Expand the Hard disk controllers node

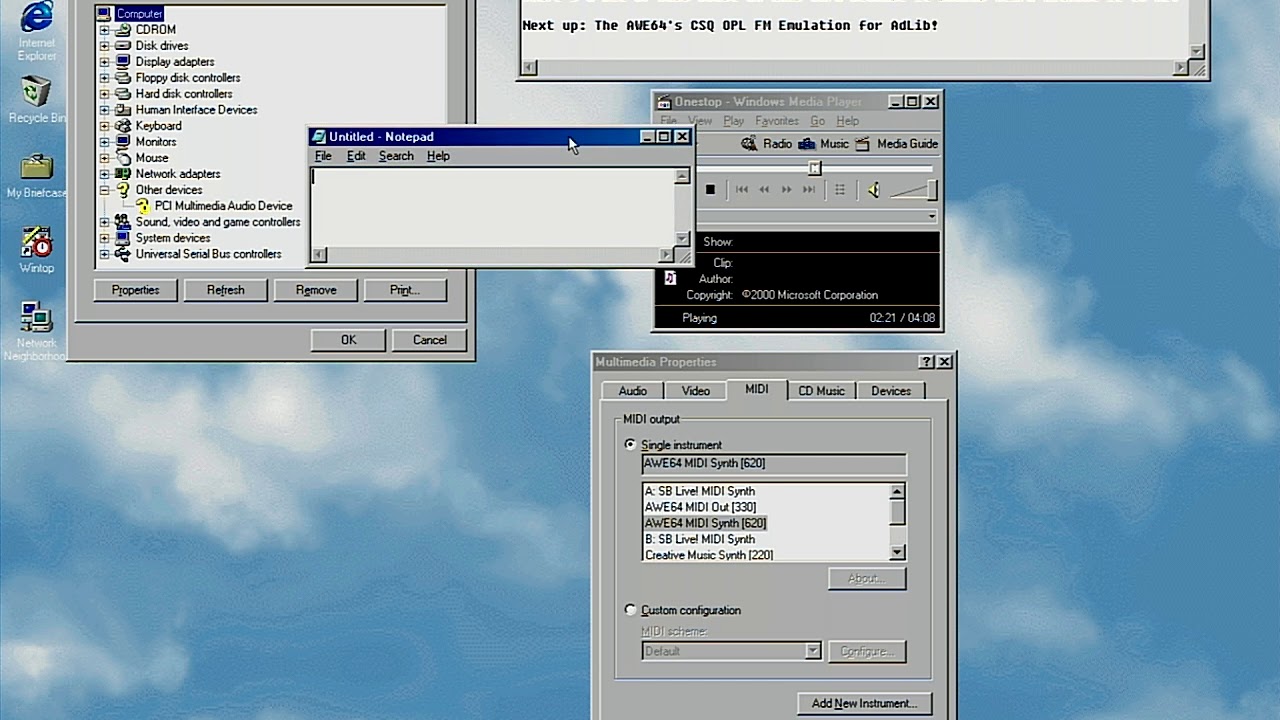pyautogui.click(x=104, y=94)
